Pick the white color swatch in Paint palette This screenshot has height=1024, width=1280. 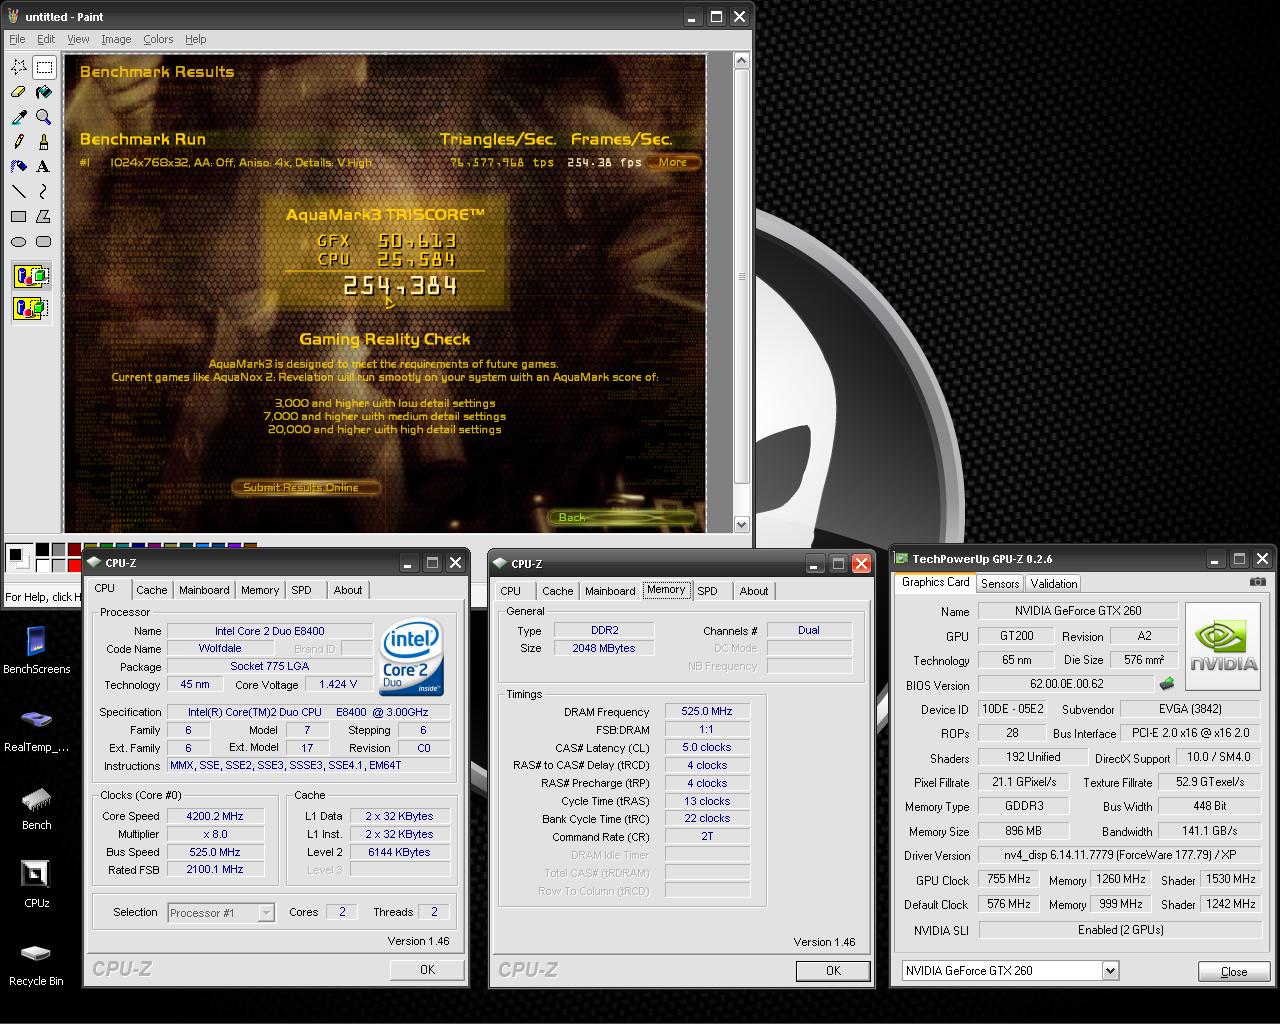[43, 565]
